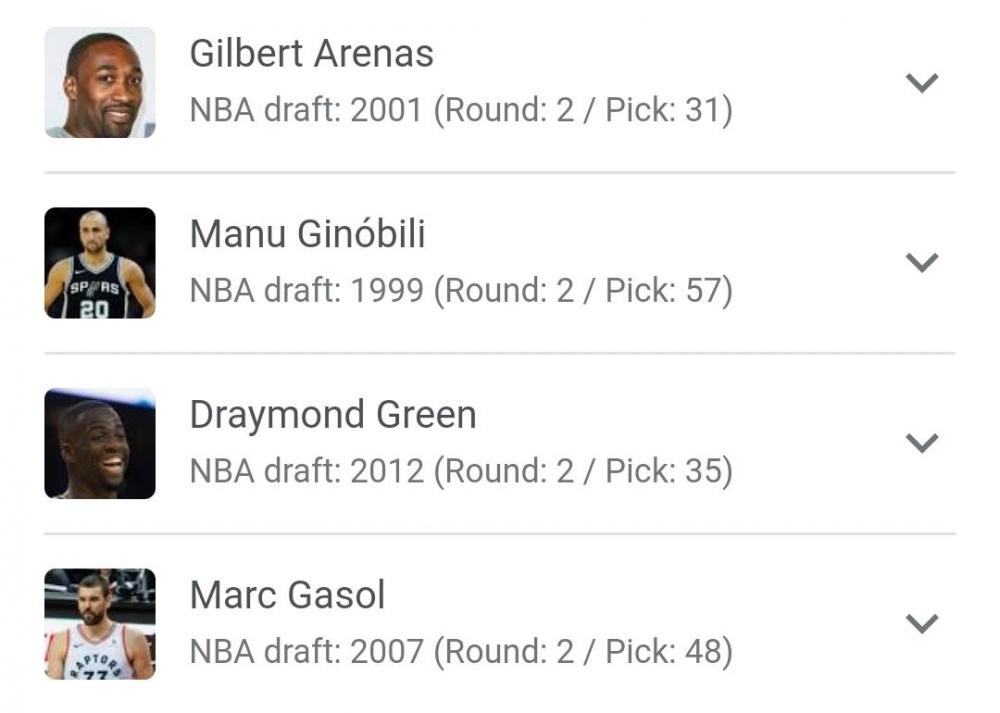1000x713 pixels.
Task: Click Gilbert Arenas's profile photo
Action: 100,82
